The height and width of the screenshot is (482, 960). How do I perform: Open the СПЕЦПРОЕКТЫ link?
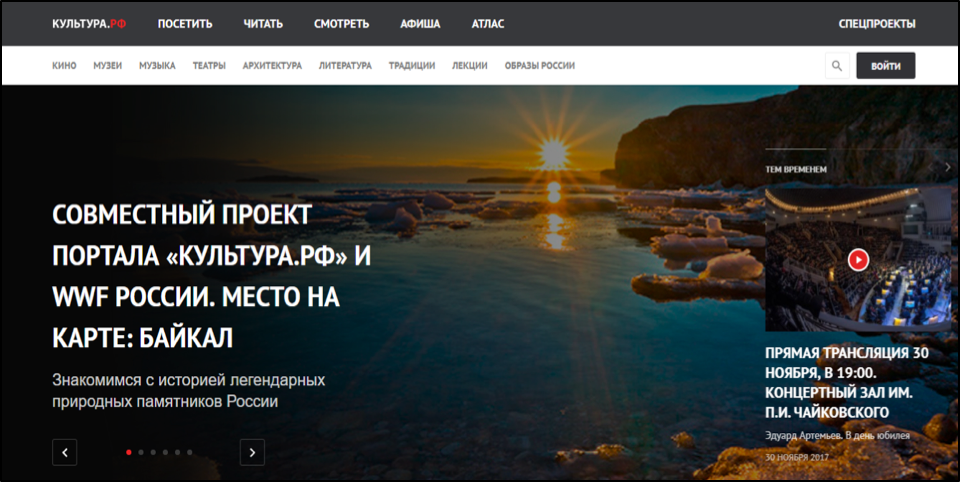876,23
